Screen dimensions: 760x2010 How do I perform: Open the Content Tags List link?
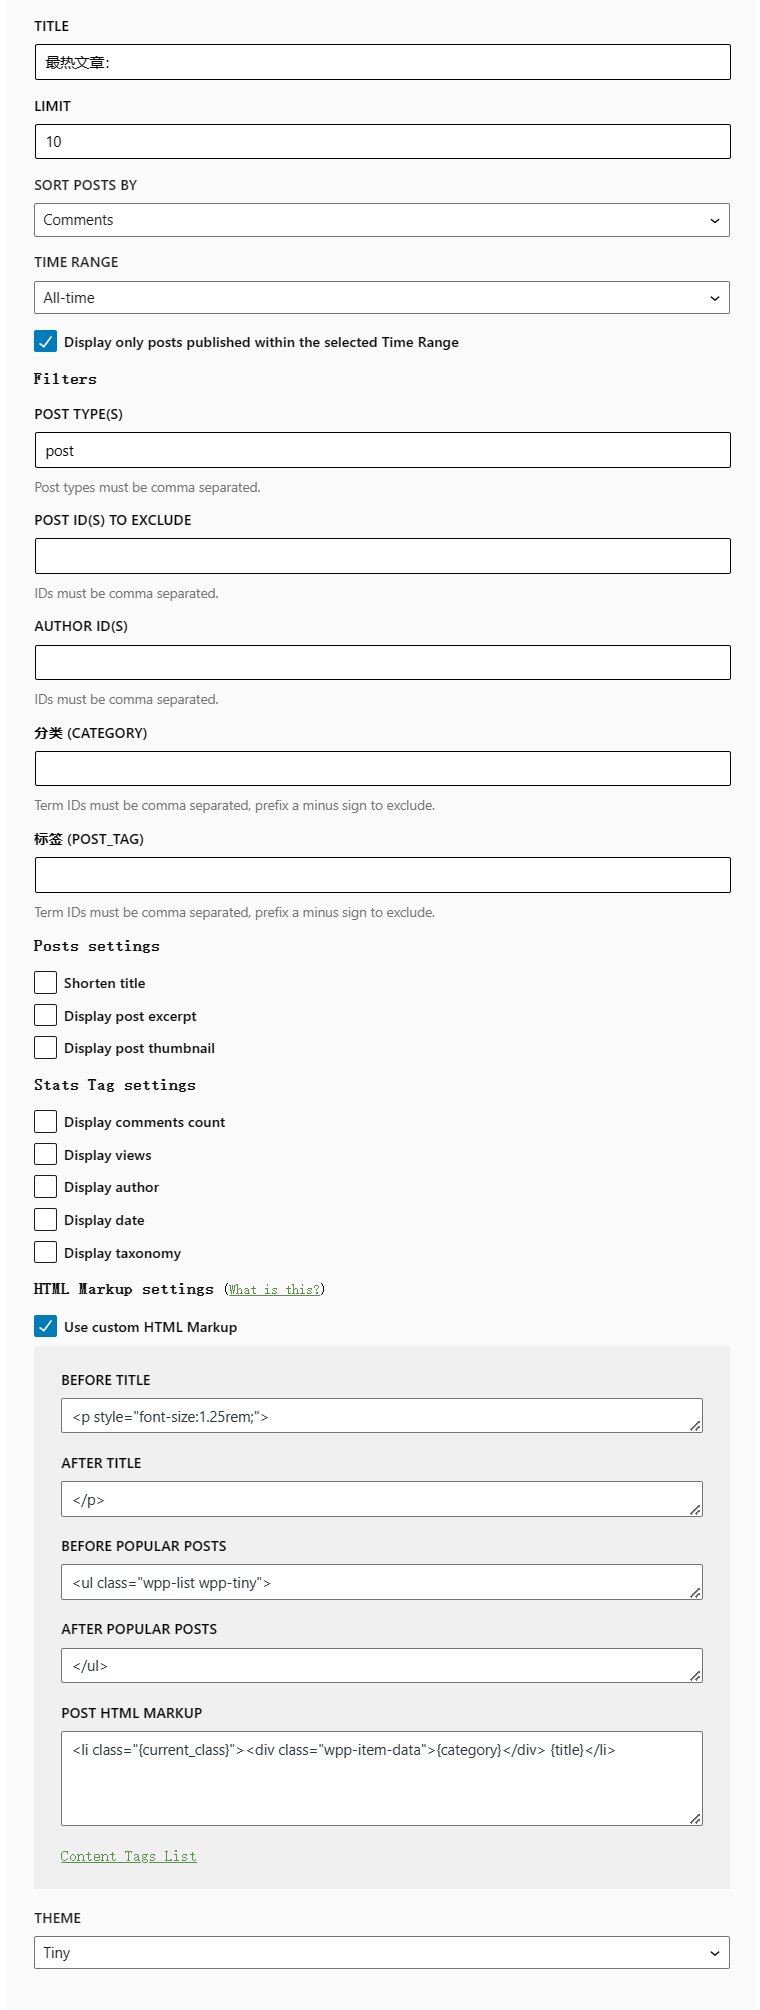(x=128, y=1857)
